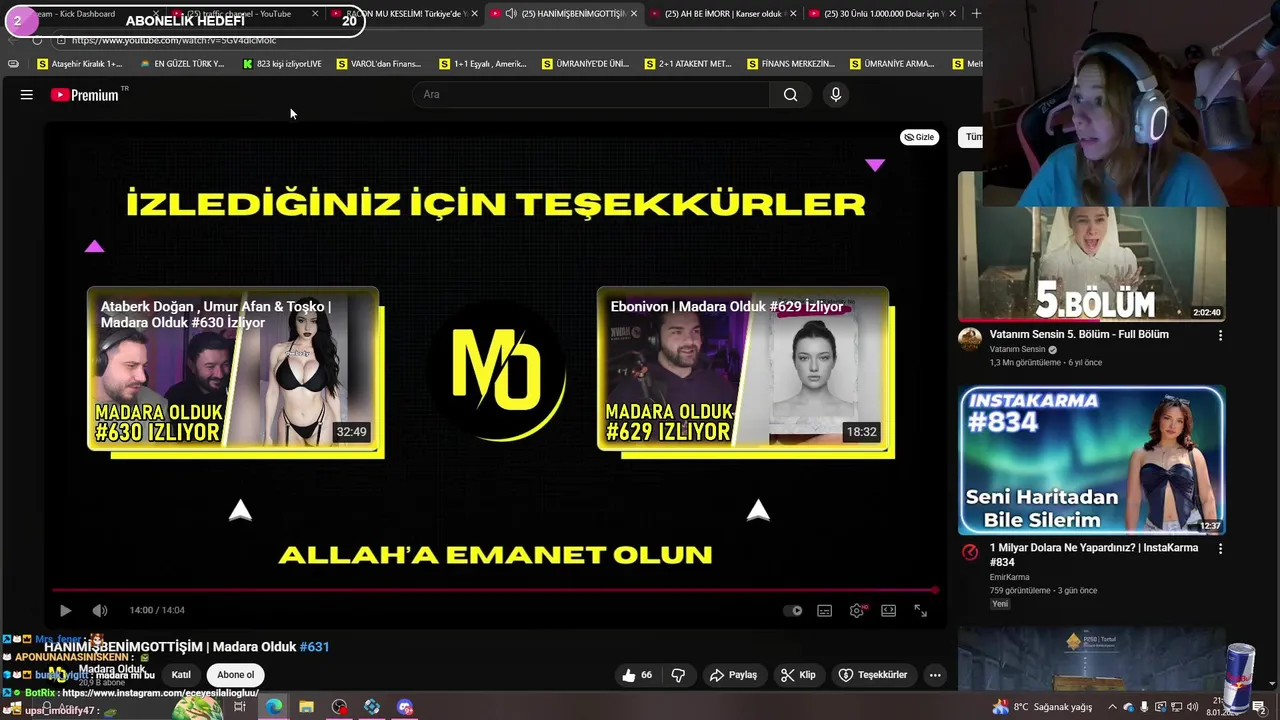
Task: Toggle subtitles with the captions icon
Action: click(825, 610)
